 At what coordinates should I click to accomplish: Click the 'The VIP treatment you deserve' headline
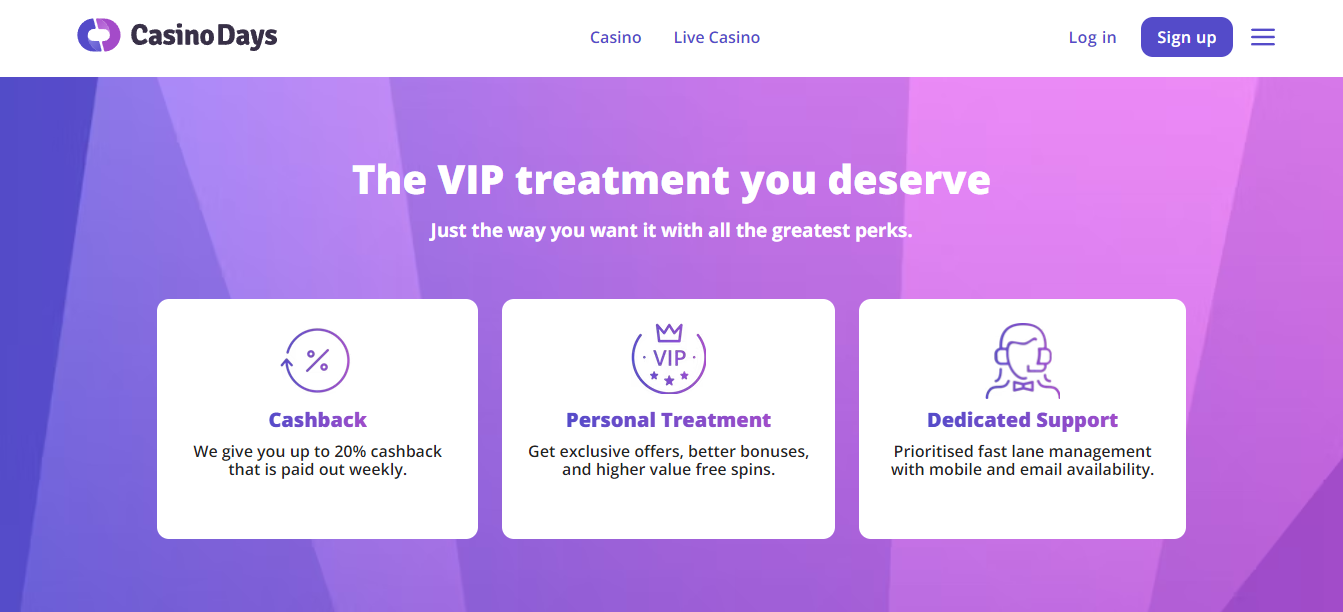671,180
